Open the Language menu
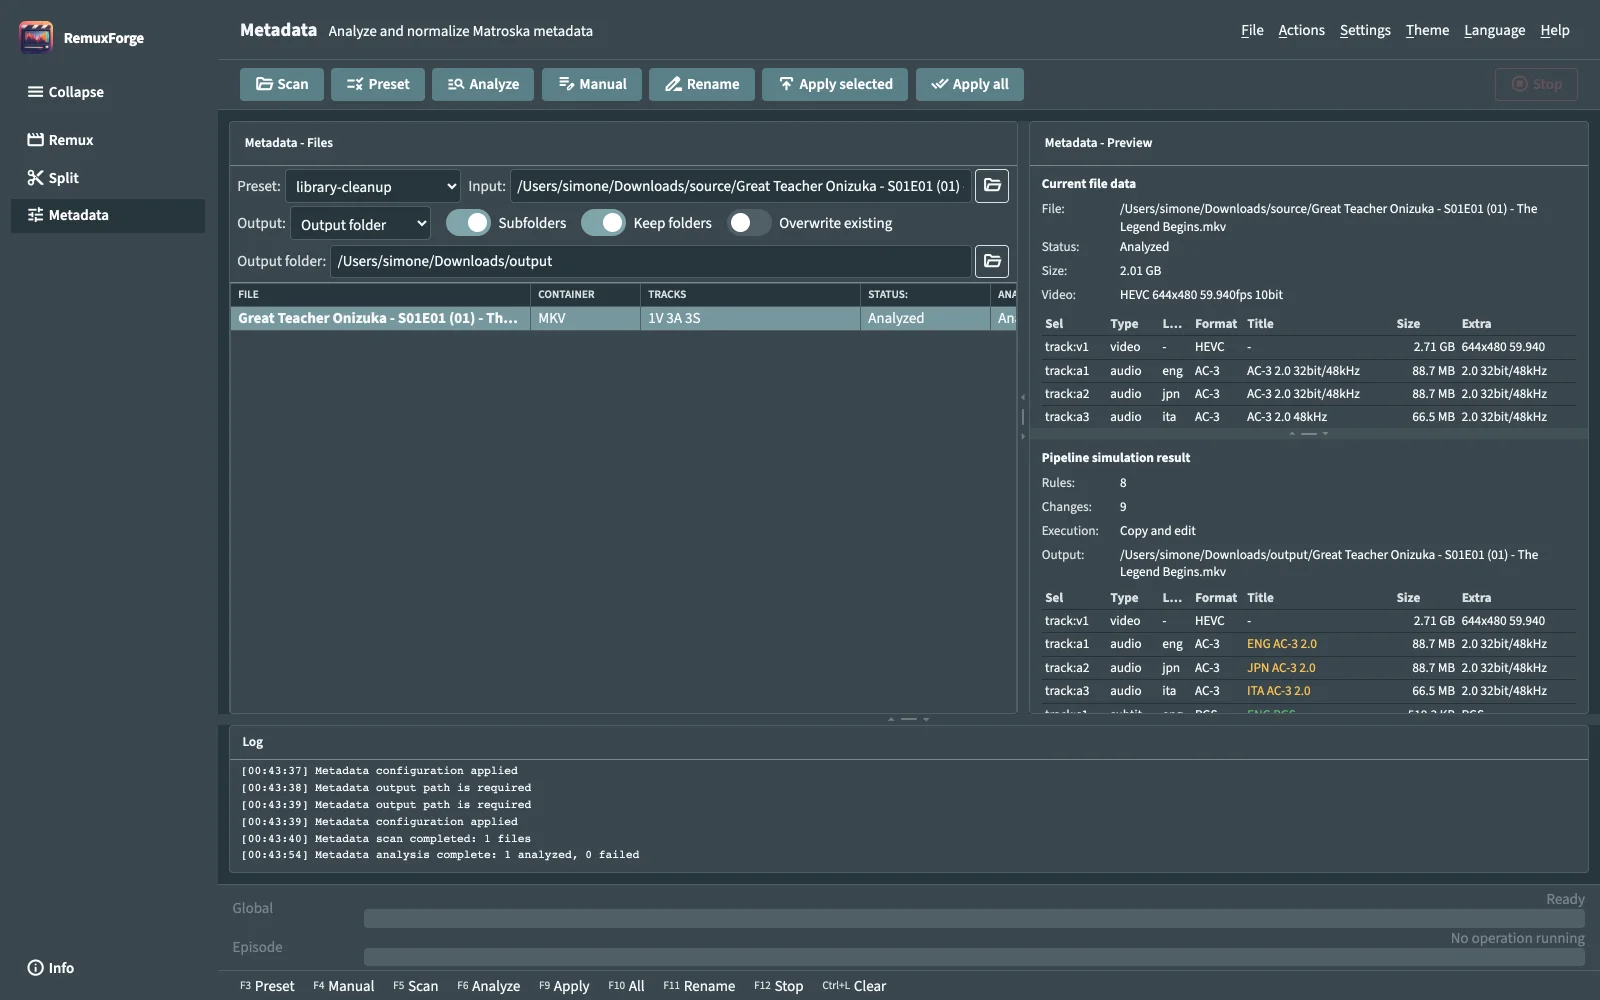Image resolution: width=1600 pixels, height=1000 pixels. [1494, 30]
